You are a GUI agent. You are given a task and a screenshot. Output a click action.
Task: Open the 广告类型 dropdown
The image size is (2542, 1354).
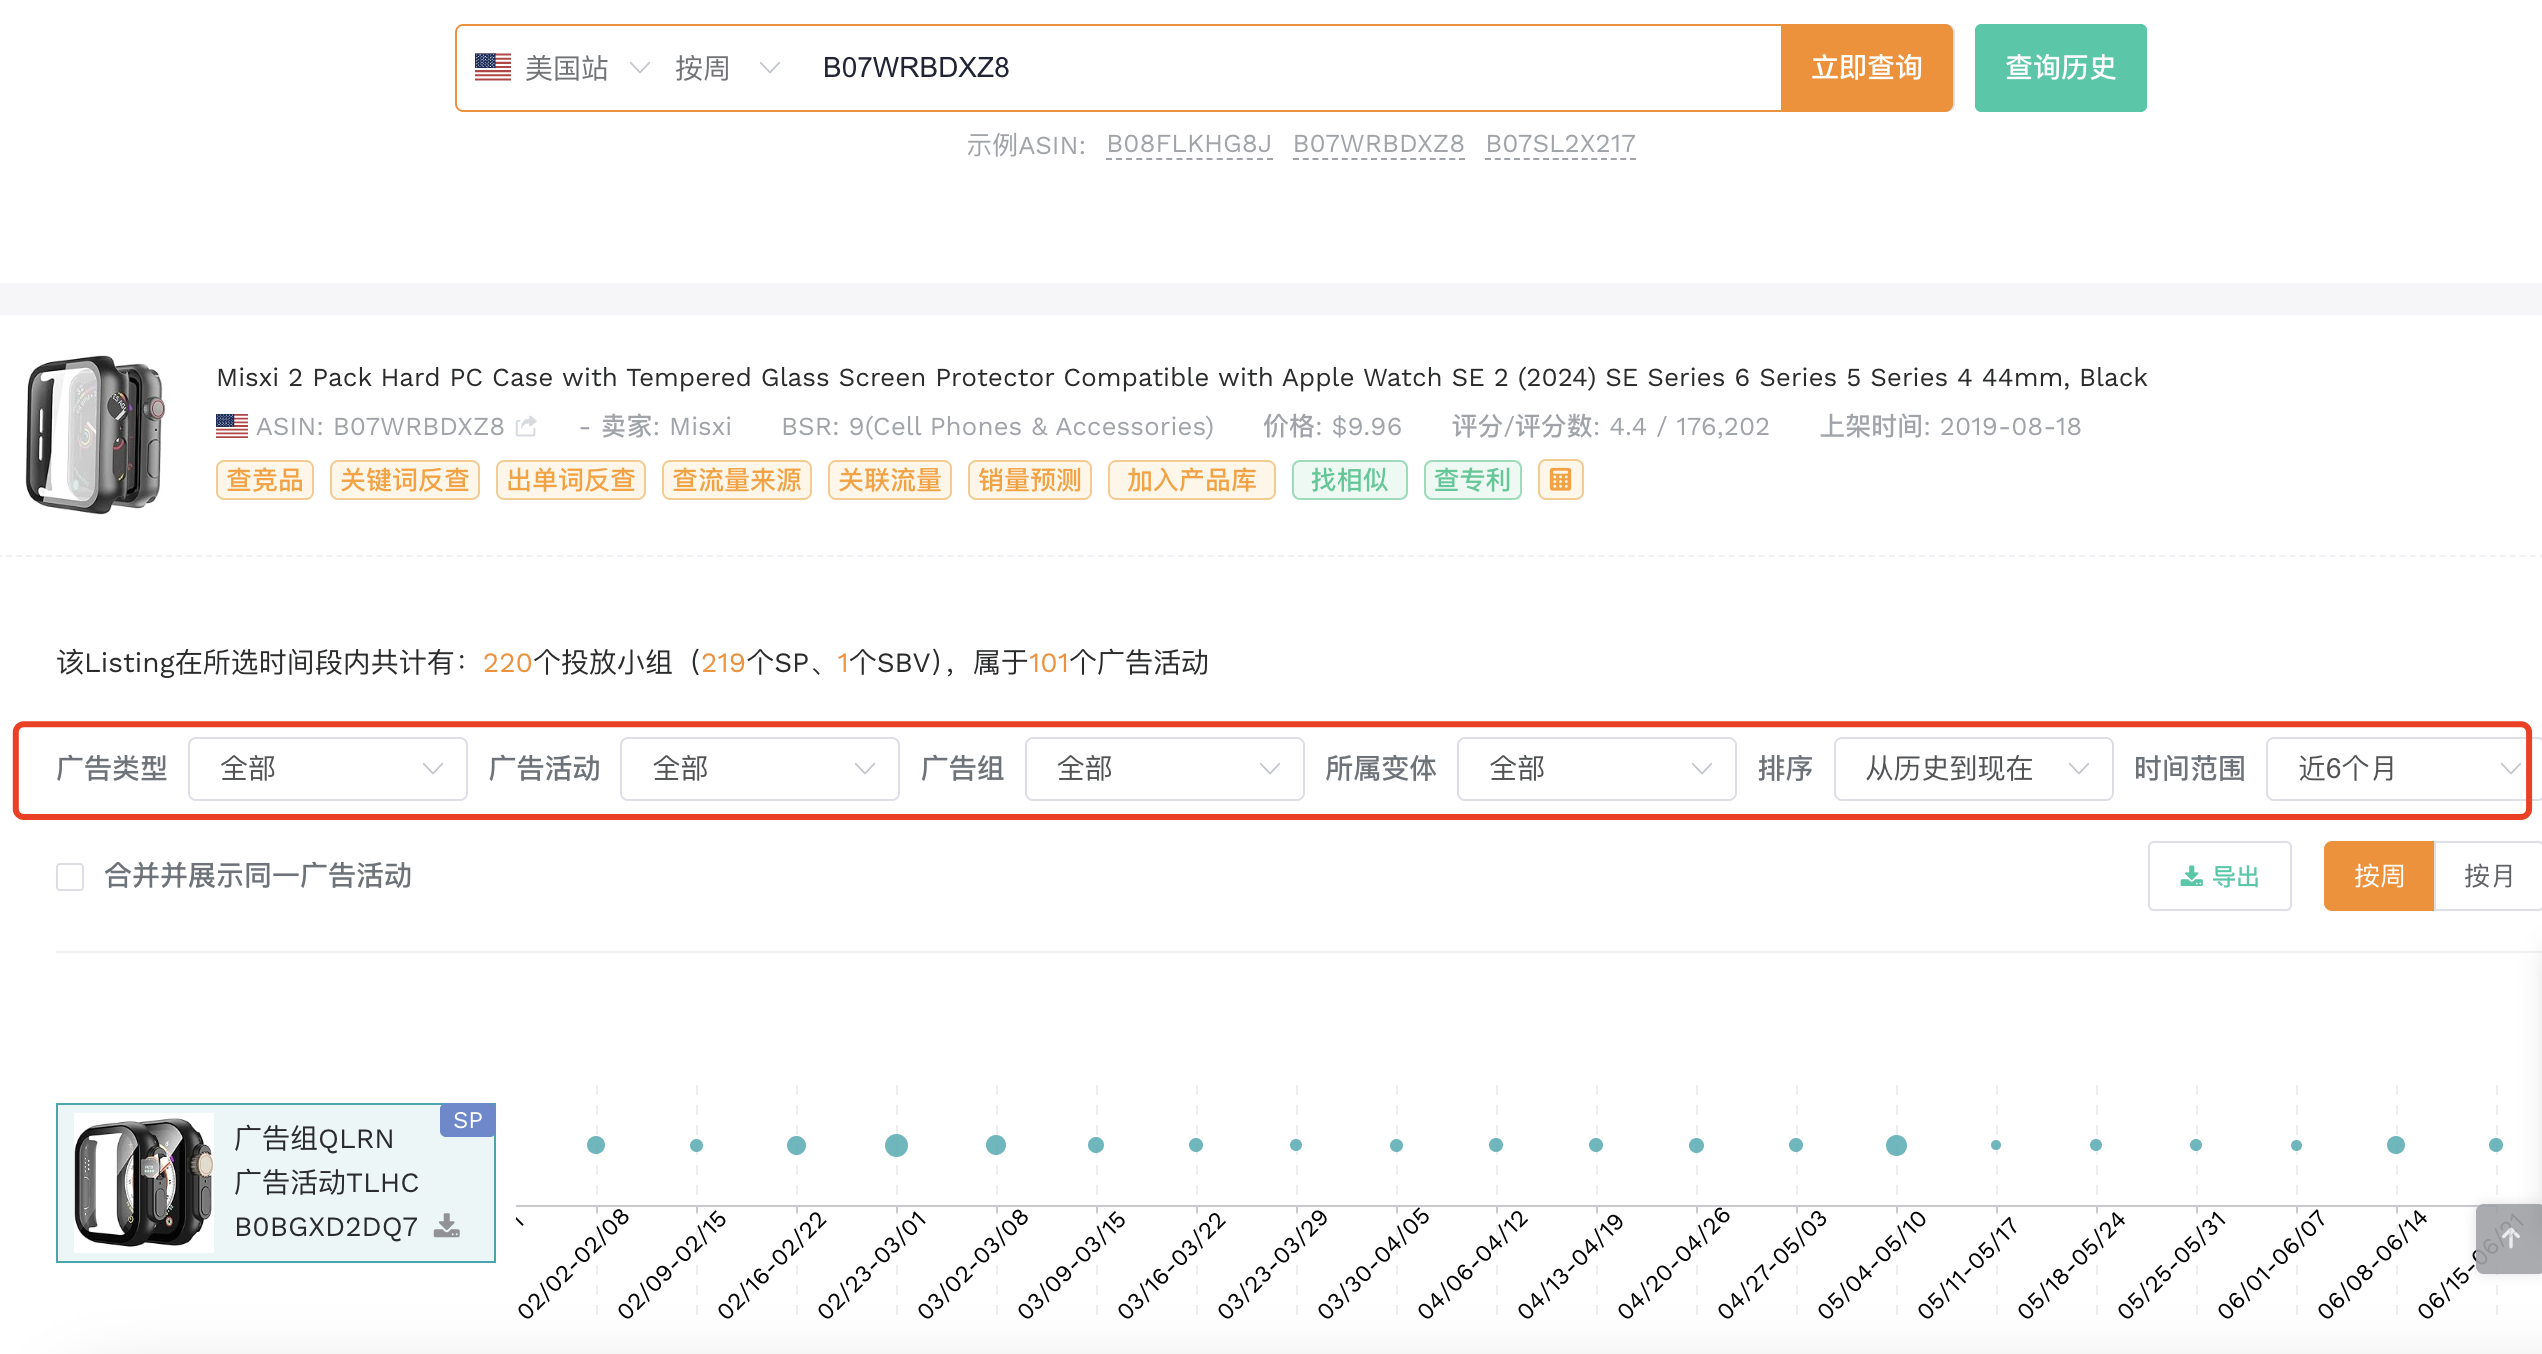[328, 768]
